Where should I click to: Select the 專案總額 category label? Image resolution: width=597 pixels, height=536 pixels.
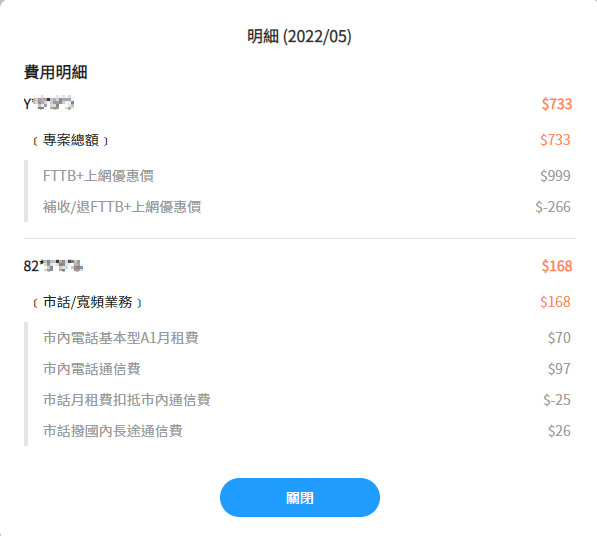click(71, 140)
